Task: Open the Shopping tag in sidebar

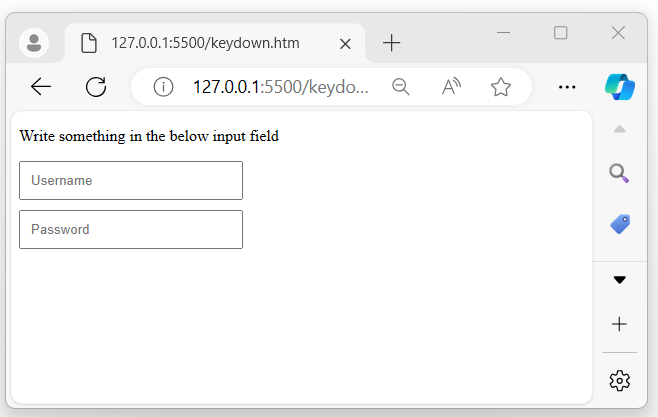Action: click(619, 225)
